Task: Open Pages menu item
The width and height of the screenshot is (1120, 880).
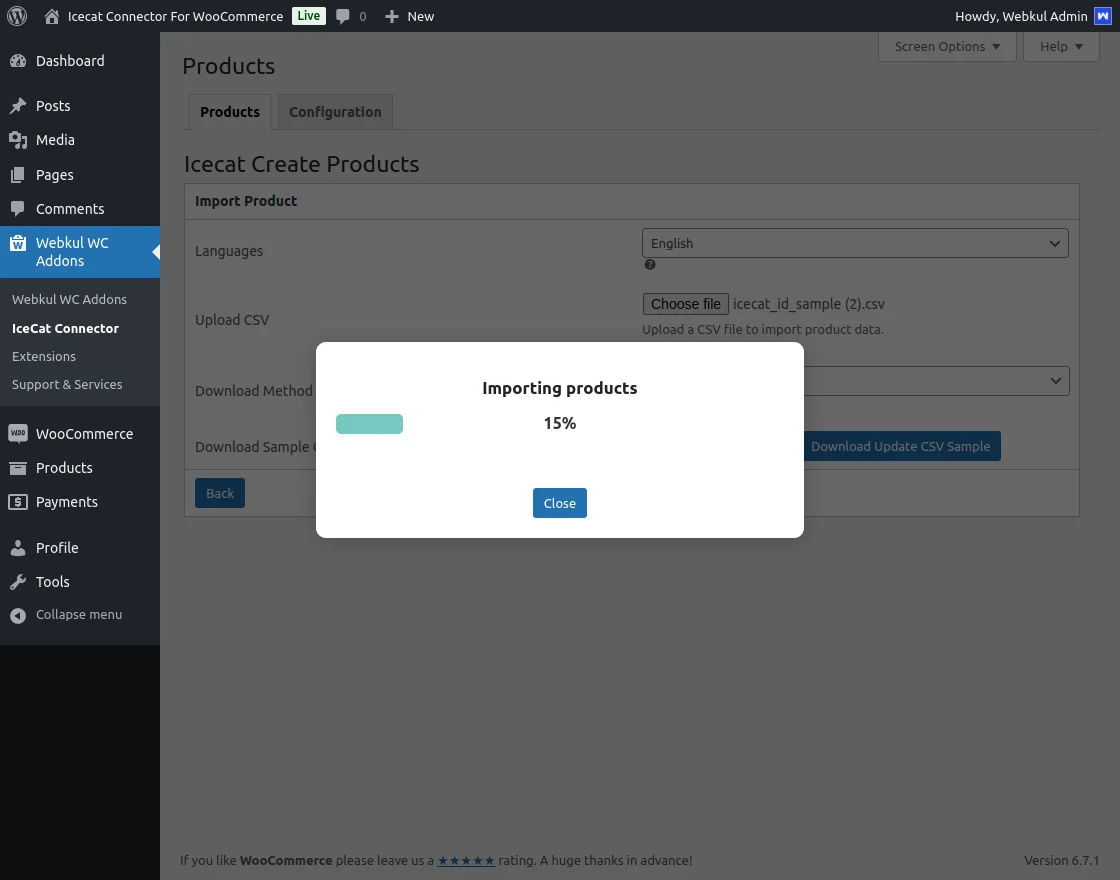Action: coord(80,175)
